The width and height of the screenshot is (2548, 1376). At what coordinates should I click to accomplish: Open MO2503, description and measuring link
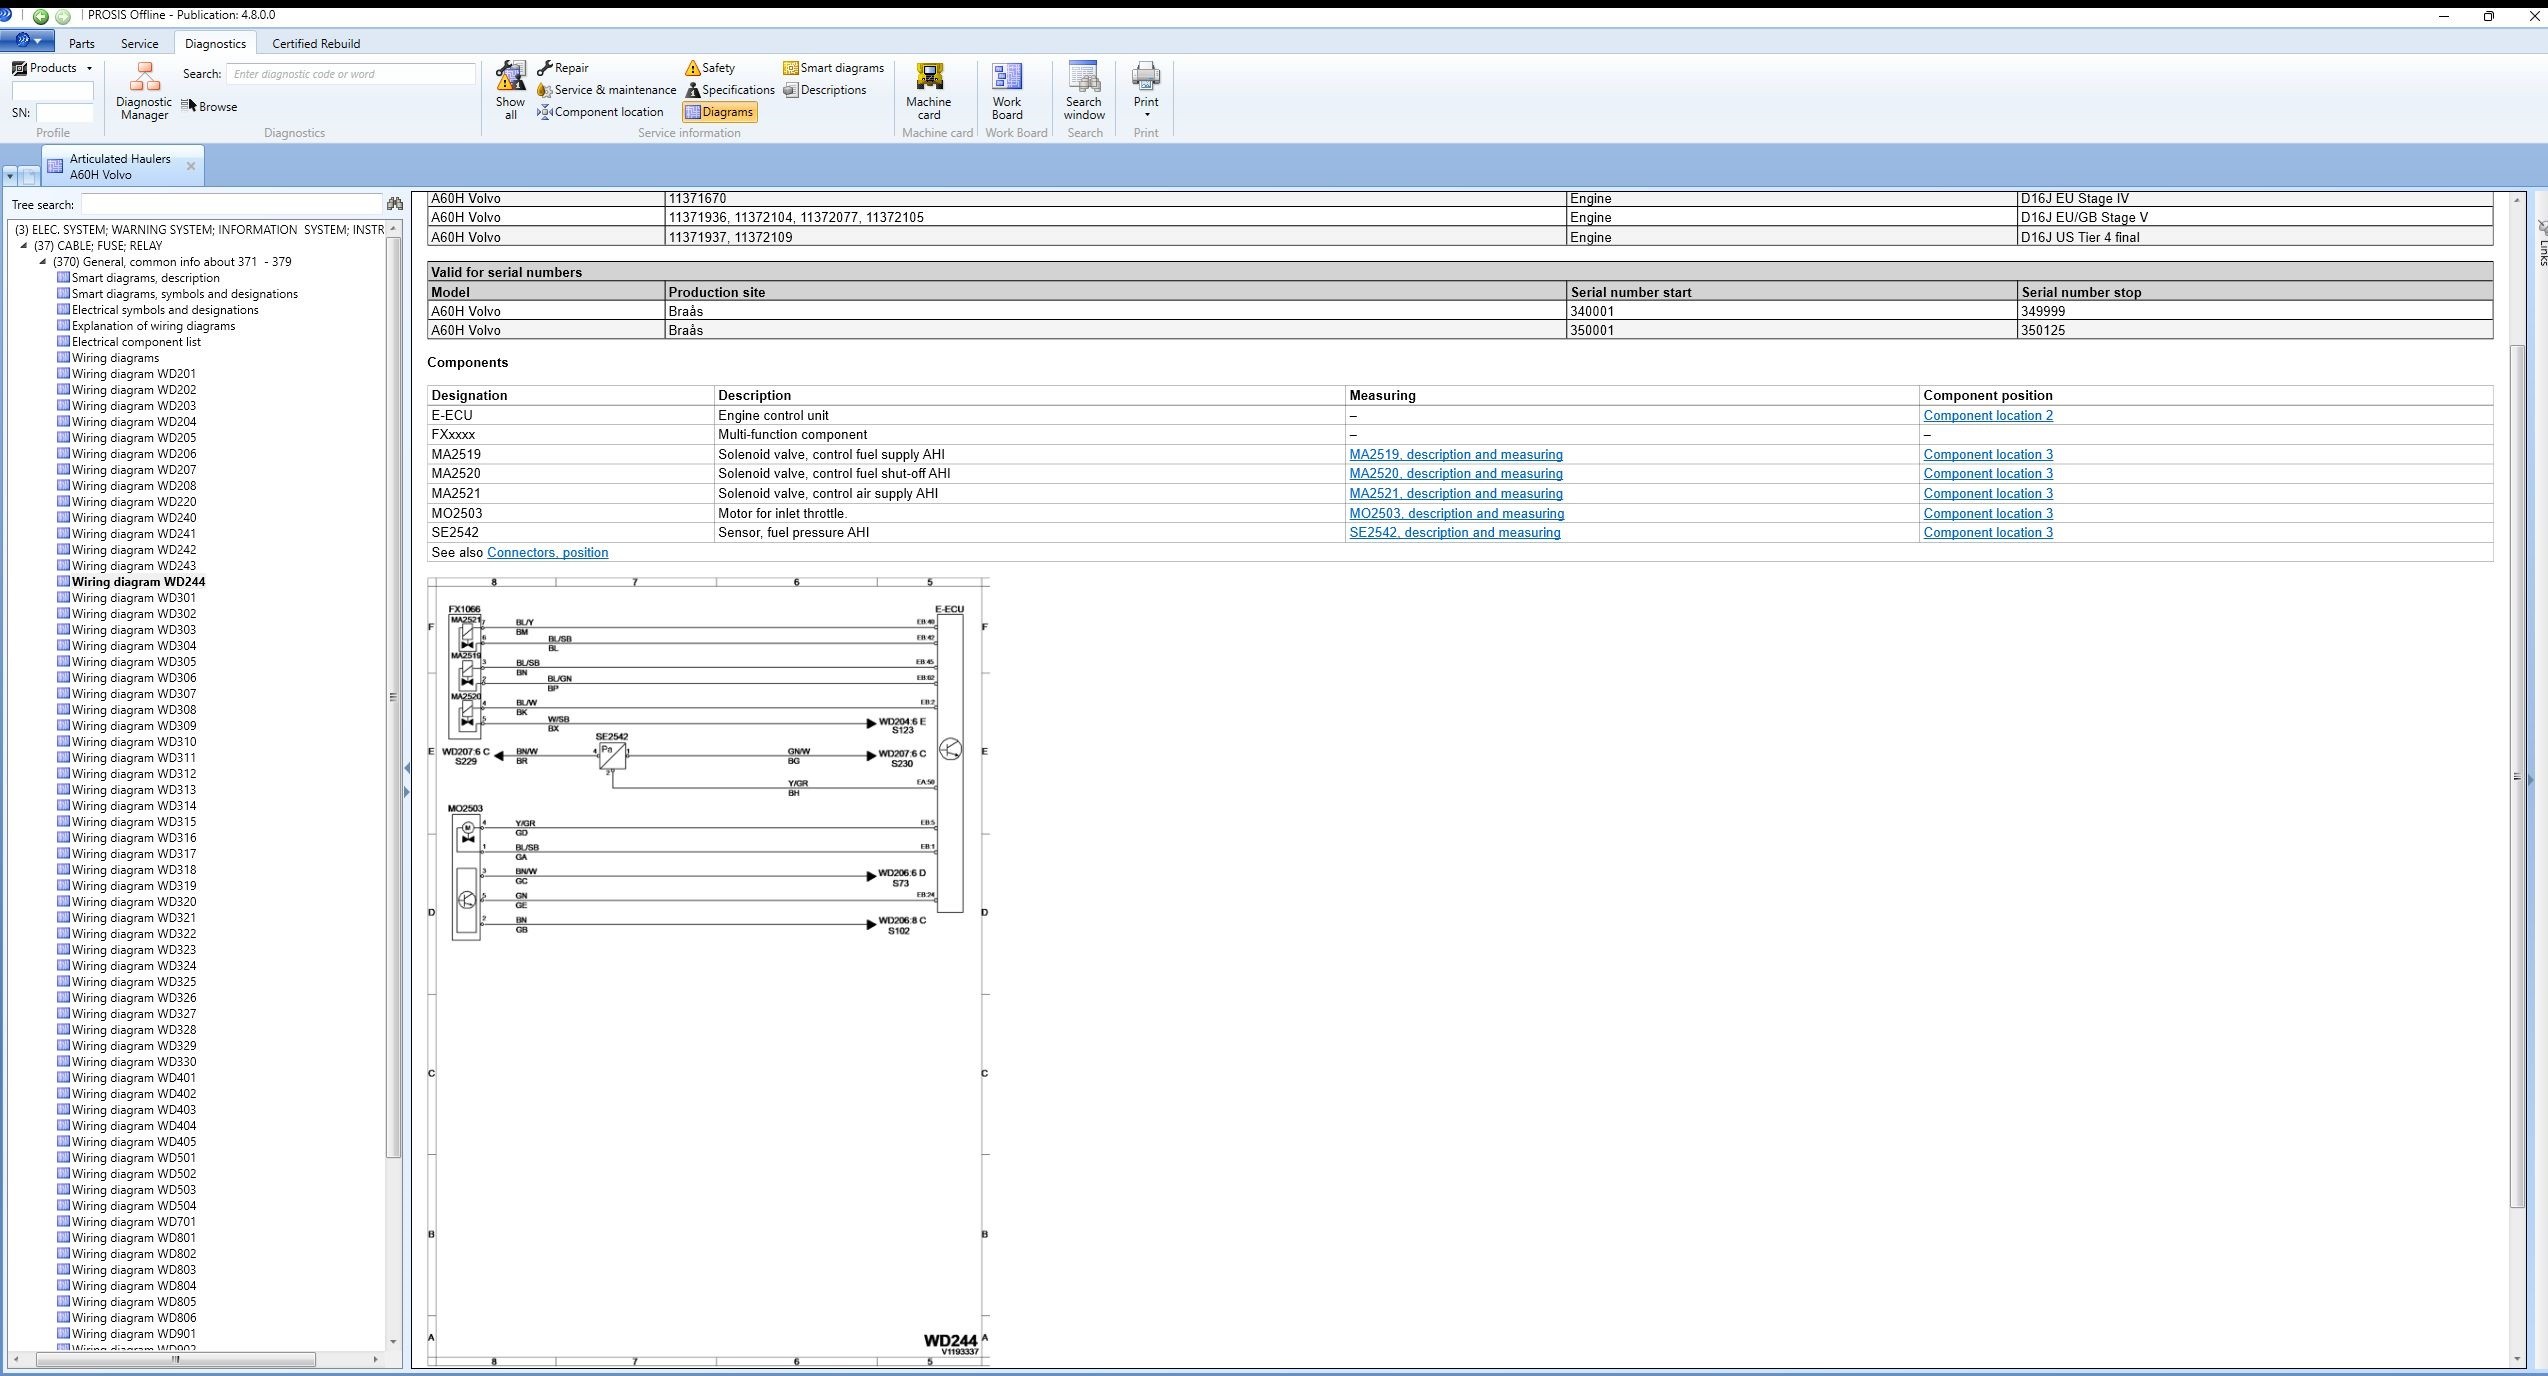[x=1457, y=514]
